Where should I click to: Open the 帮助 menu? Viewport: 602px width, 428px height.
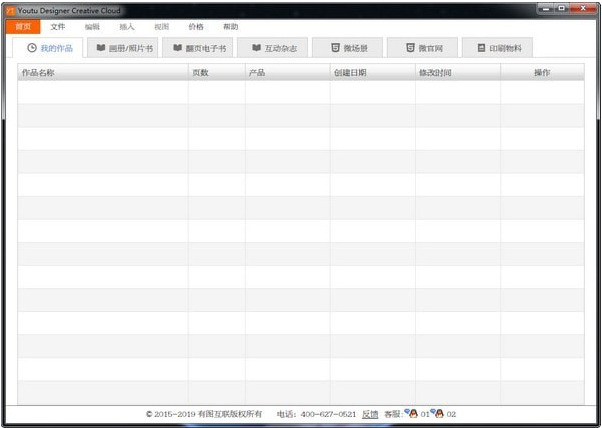(x=231, y=26)
